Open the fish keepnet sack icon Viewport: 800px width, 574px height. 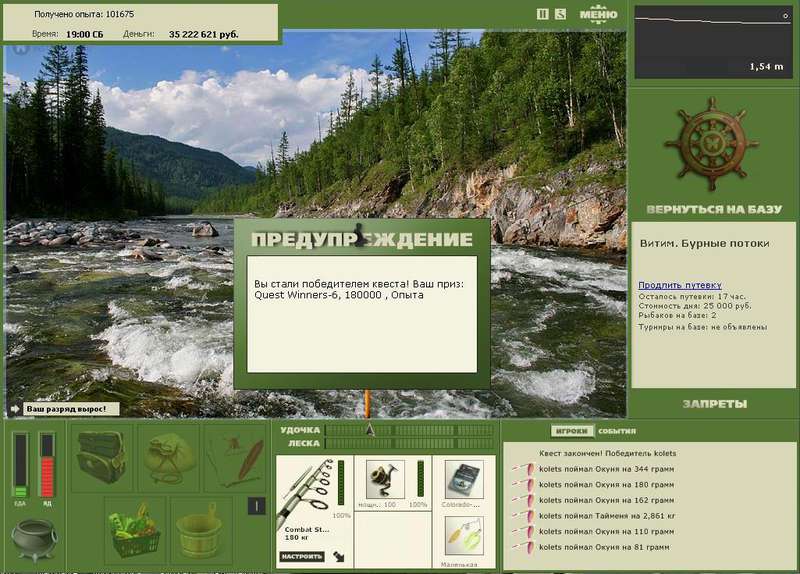pos(168,457)
